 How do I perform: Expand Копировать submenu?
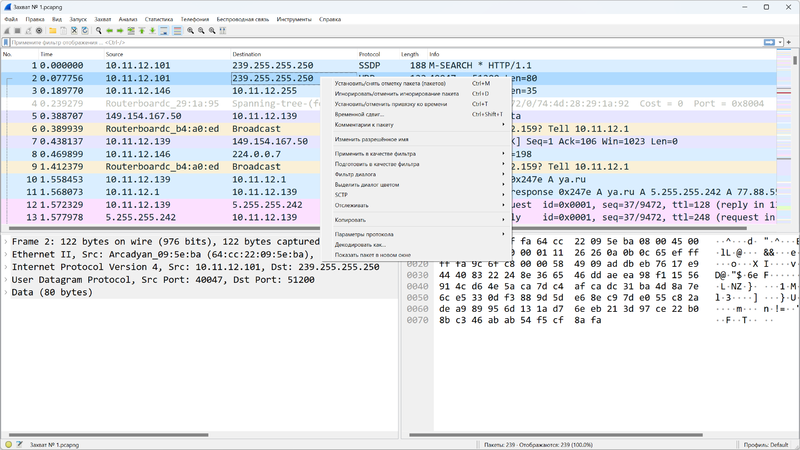click(x=416, y=220)
